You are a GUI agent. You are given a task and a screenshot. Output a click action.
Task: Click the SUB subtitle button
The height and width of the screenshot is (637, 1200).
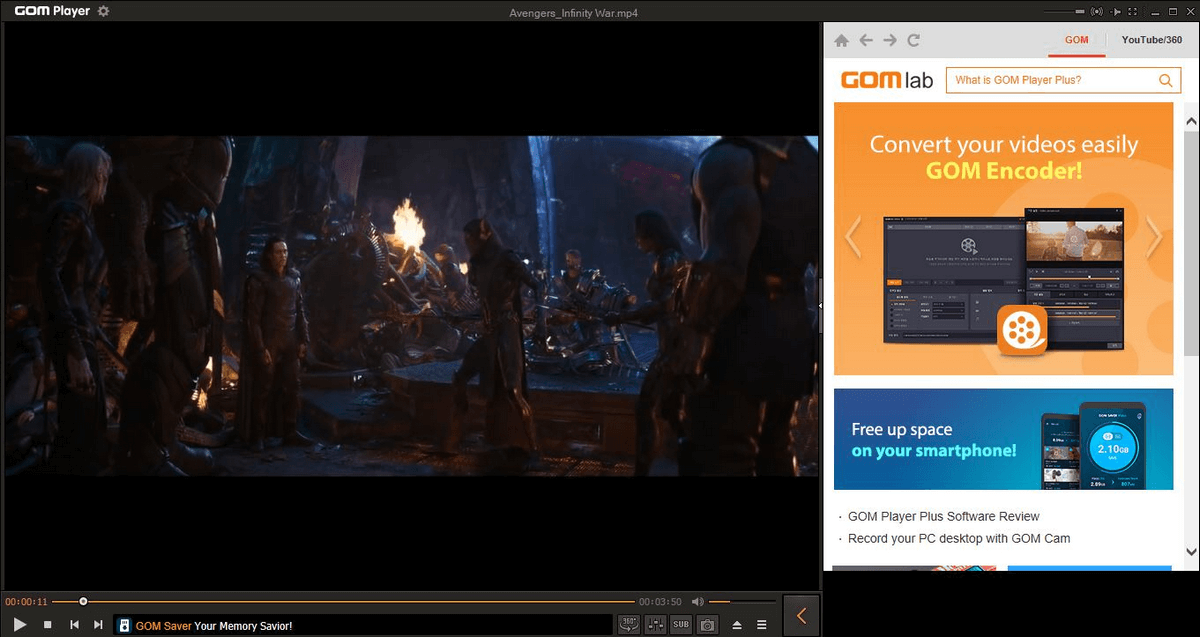681,625
